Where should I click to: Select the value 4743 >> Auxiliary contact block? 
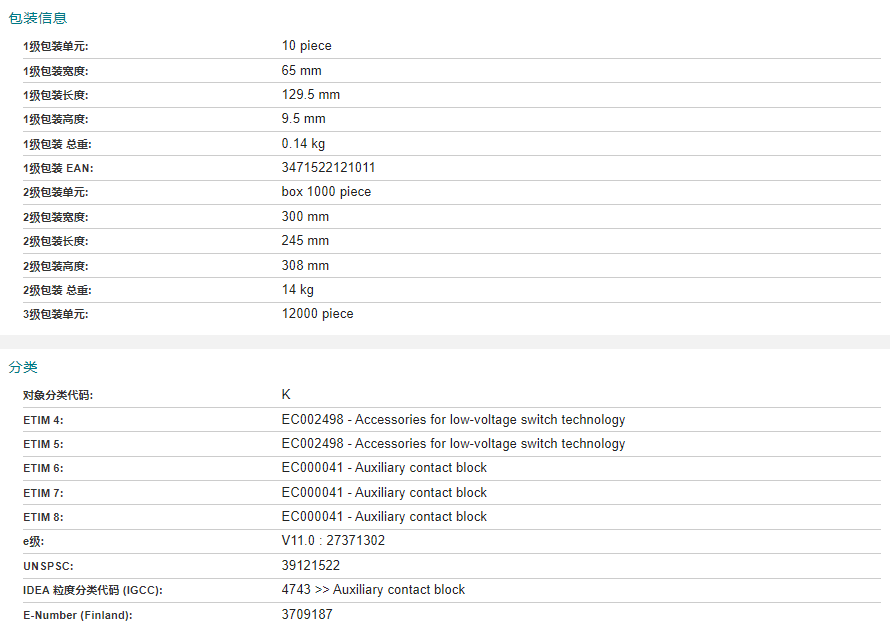pyautogui.click(x=373, y=590)
